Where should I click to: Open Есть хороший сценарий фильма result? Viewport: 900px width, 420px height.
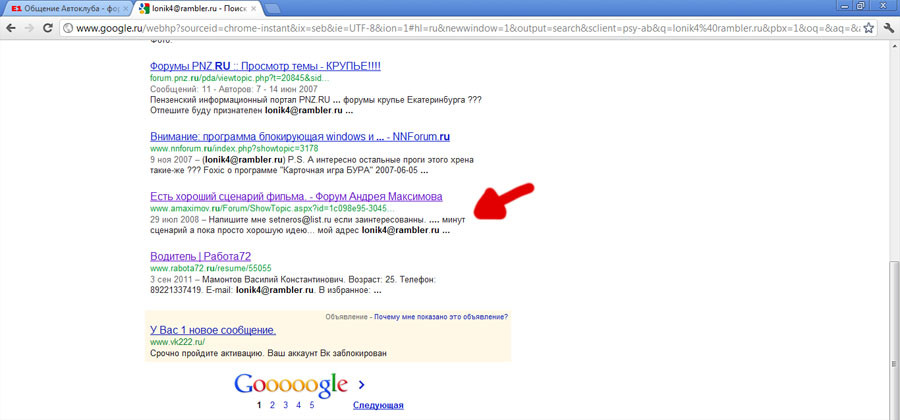coord(296,197)
